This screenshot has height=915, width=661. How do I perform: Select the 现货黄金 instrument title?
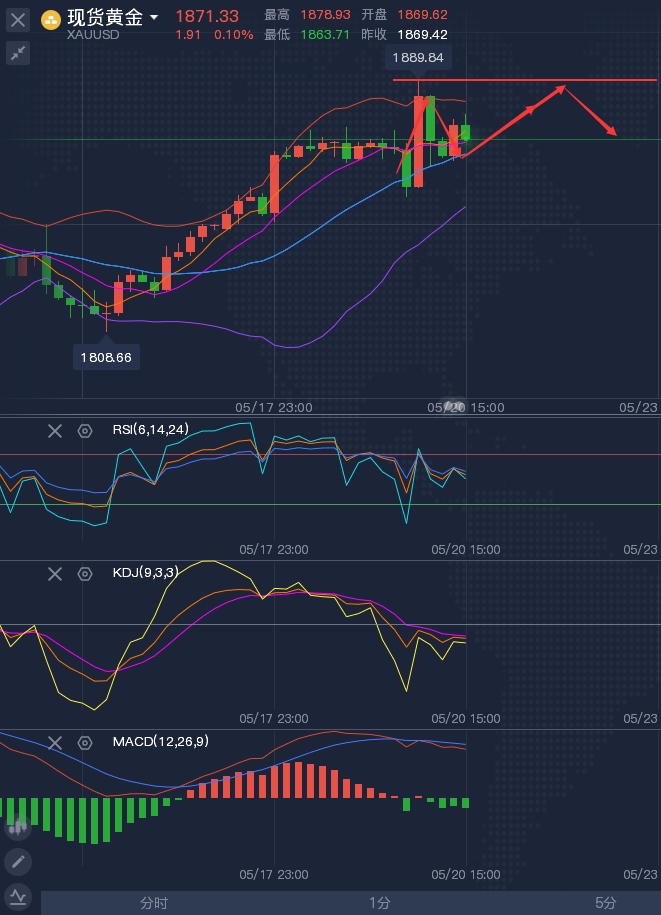tap(105, 17)
